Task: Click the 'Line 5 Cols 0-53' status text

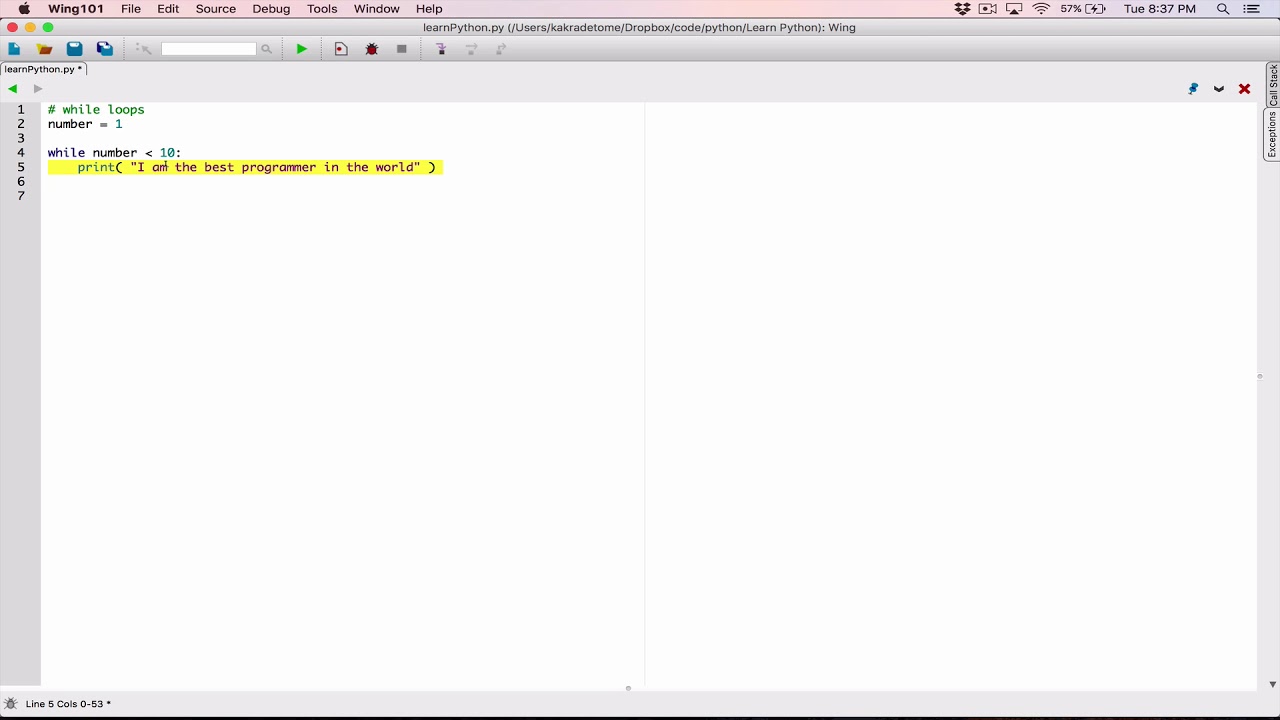Action: [68, 704]
